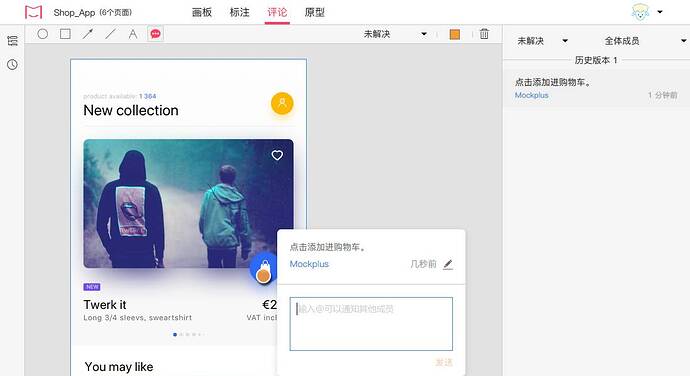
Task: Select the rectangle comment tool
Action: tap(65, 34)
